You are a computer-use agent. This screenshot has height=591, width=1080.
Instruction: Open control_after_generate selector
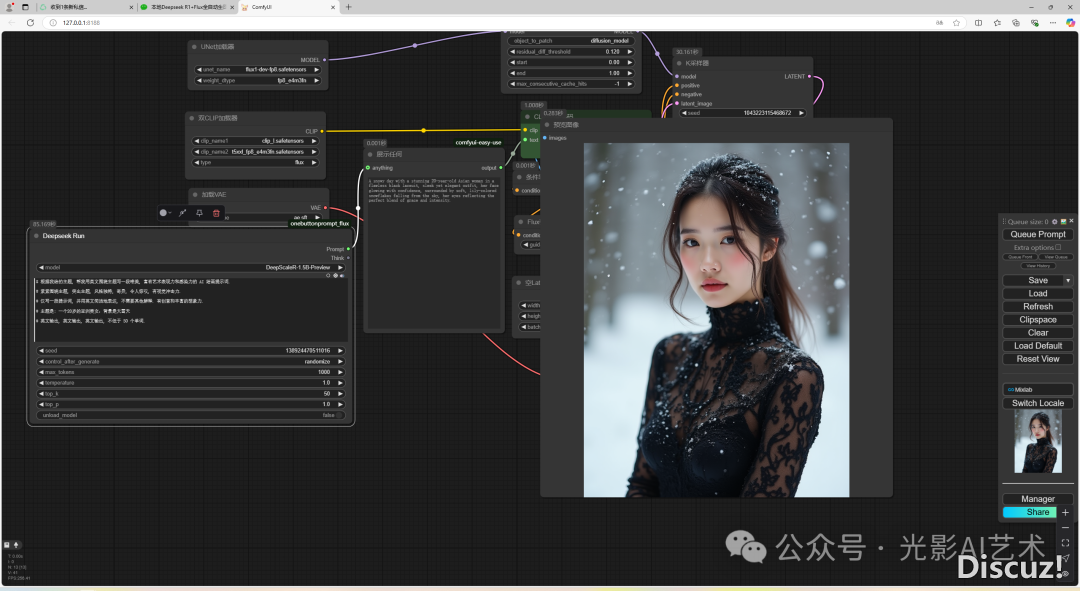[x=191, y=362]
